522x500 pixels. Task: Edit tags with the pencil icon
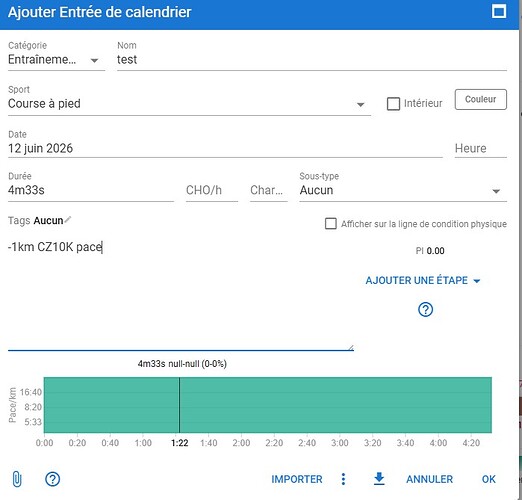coord(68,219)
